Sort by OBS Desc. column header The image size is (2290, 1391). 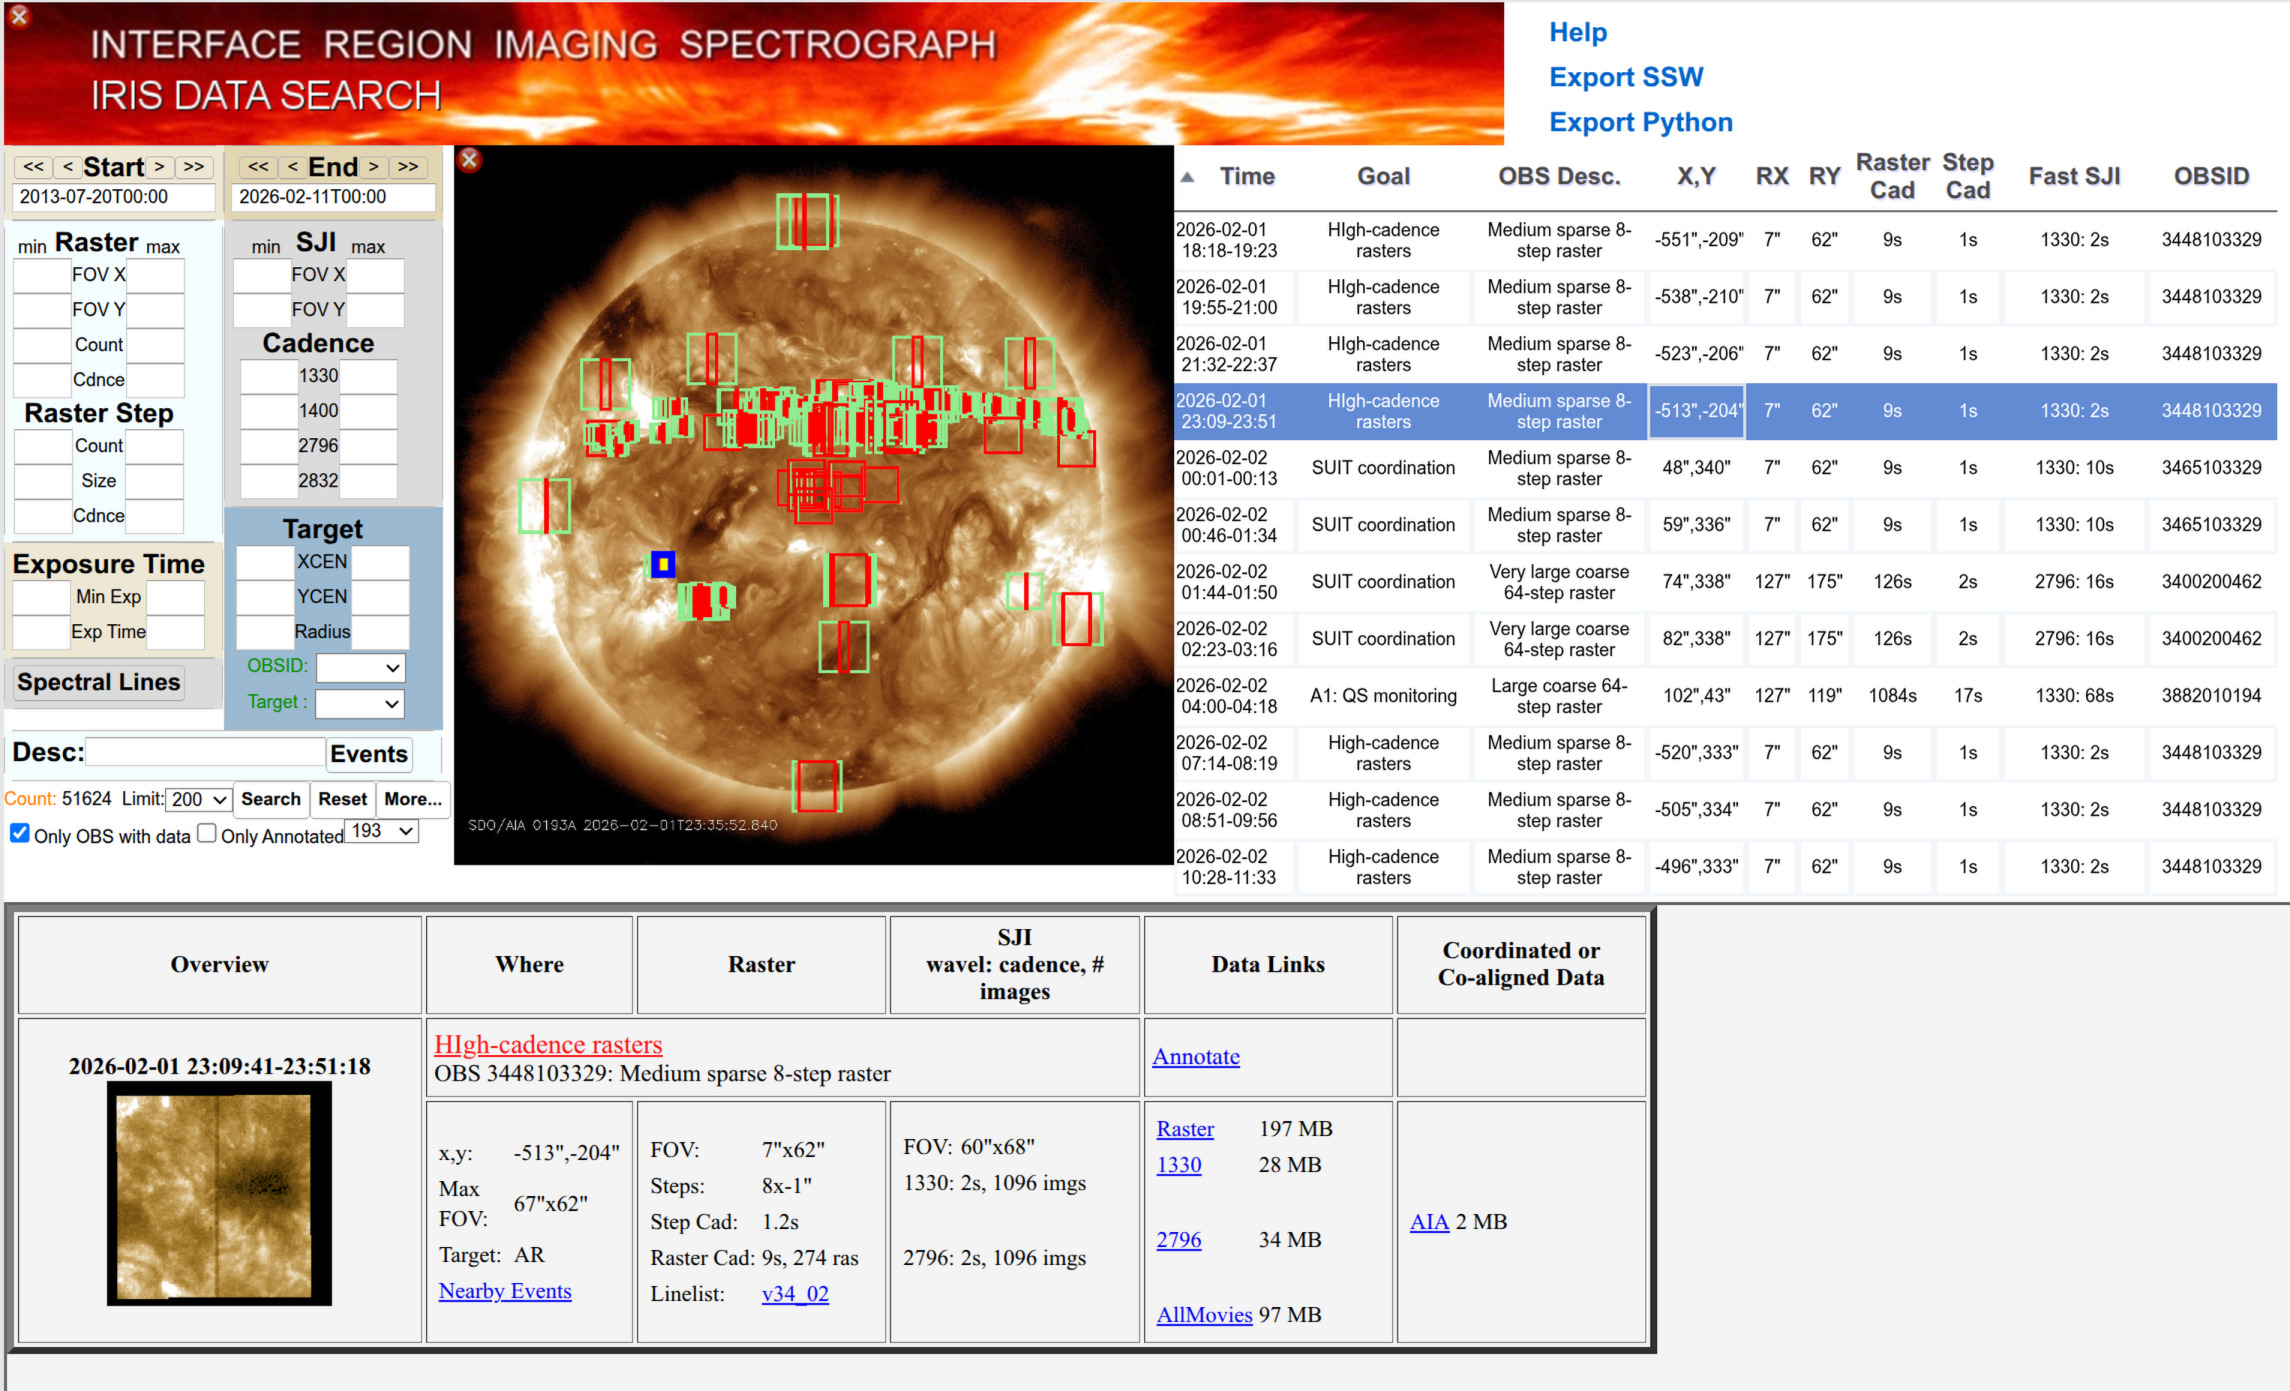coord(1558,177)
